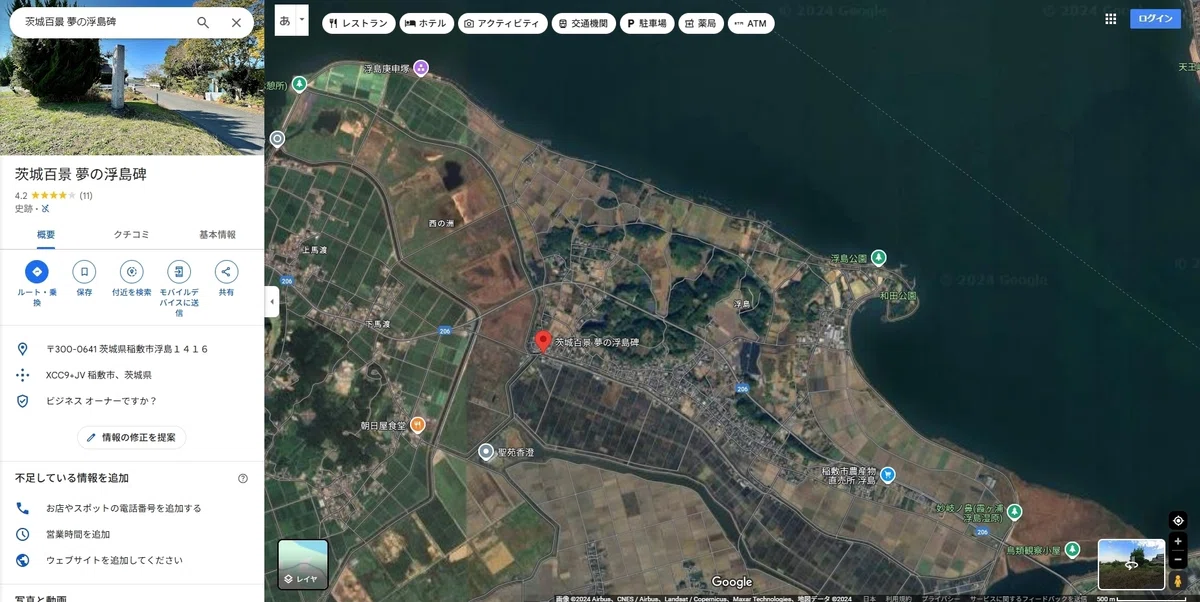
Task: Click the my-location target icon
Action: point(1178,521)
